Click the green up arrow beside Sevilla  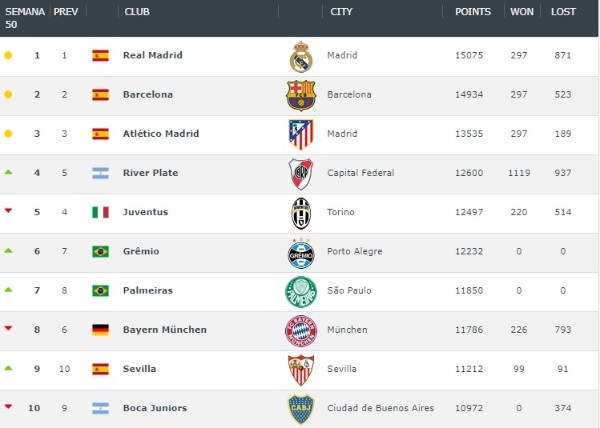[8, 367]
